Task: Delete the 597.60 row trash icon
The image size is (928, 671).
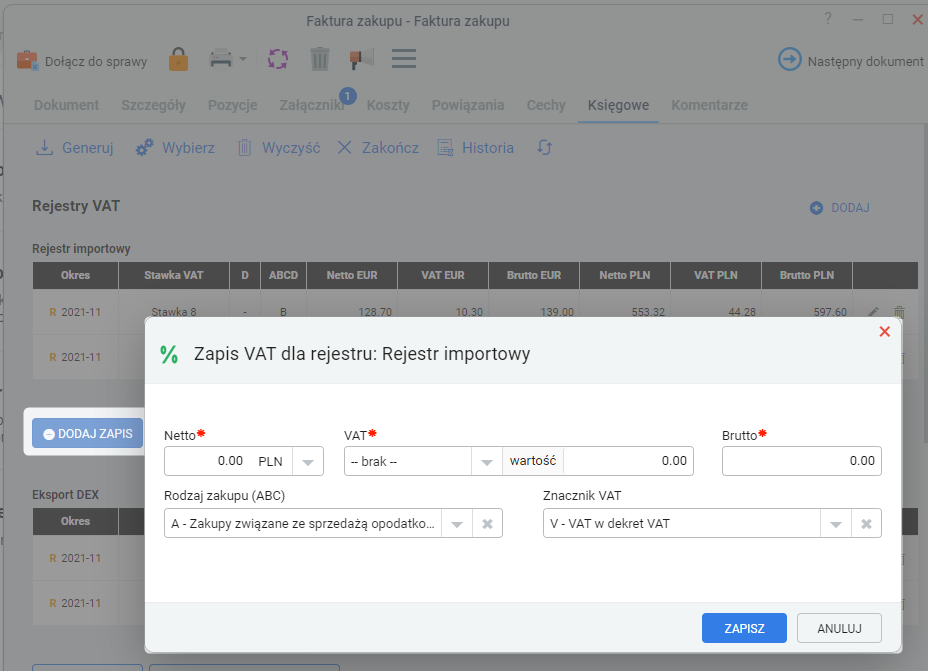Action: click(899, 312)
